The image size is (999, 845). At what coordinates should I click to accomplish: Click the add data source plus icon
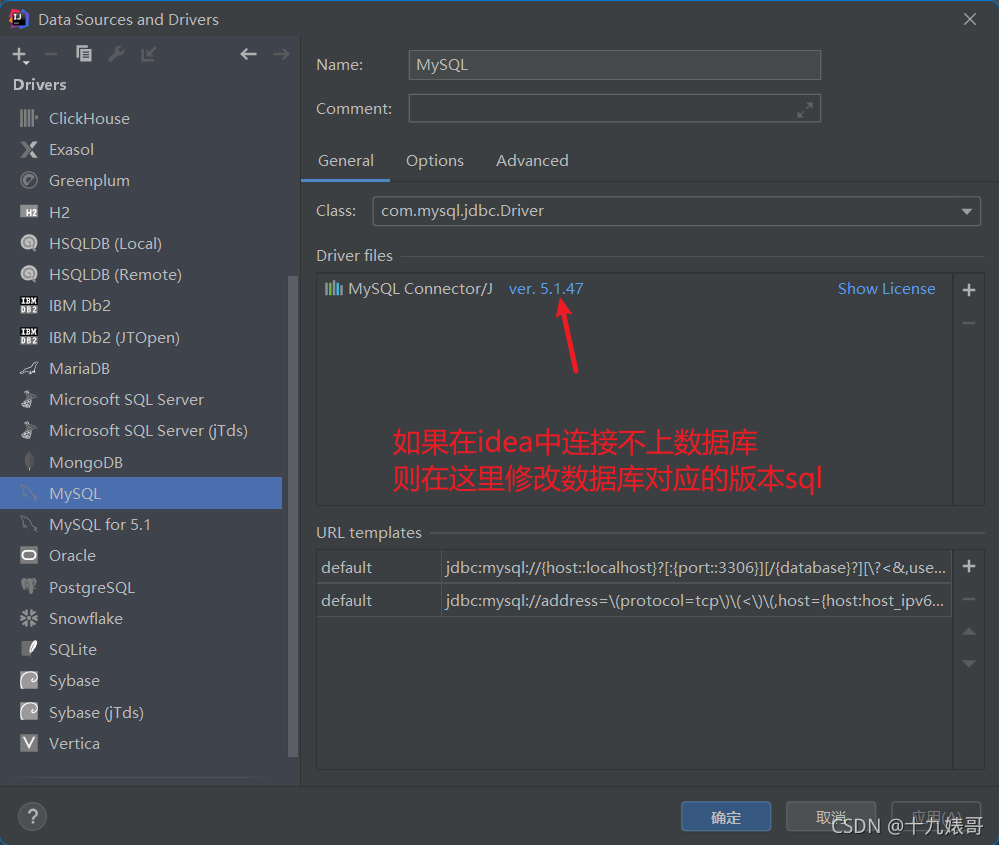click(x=20, y=55)
